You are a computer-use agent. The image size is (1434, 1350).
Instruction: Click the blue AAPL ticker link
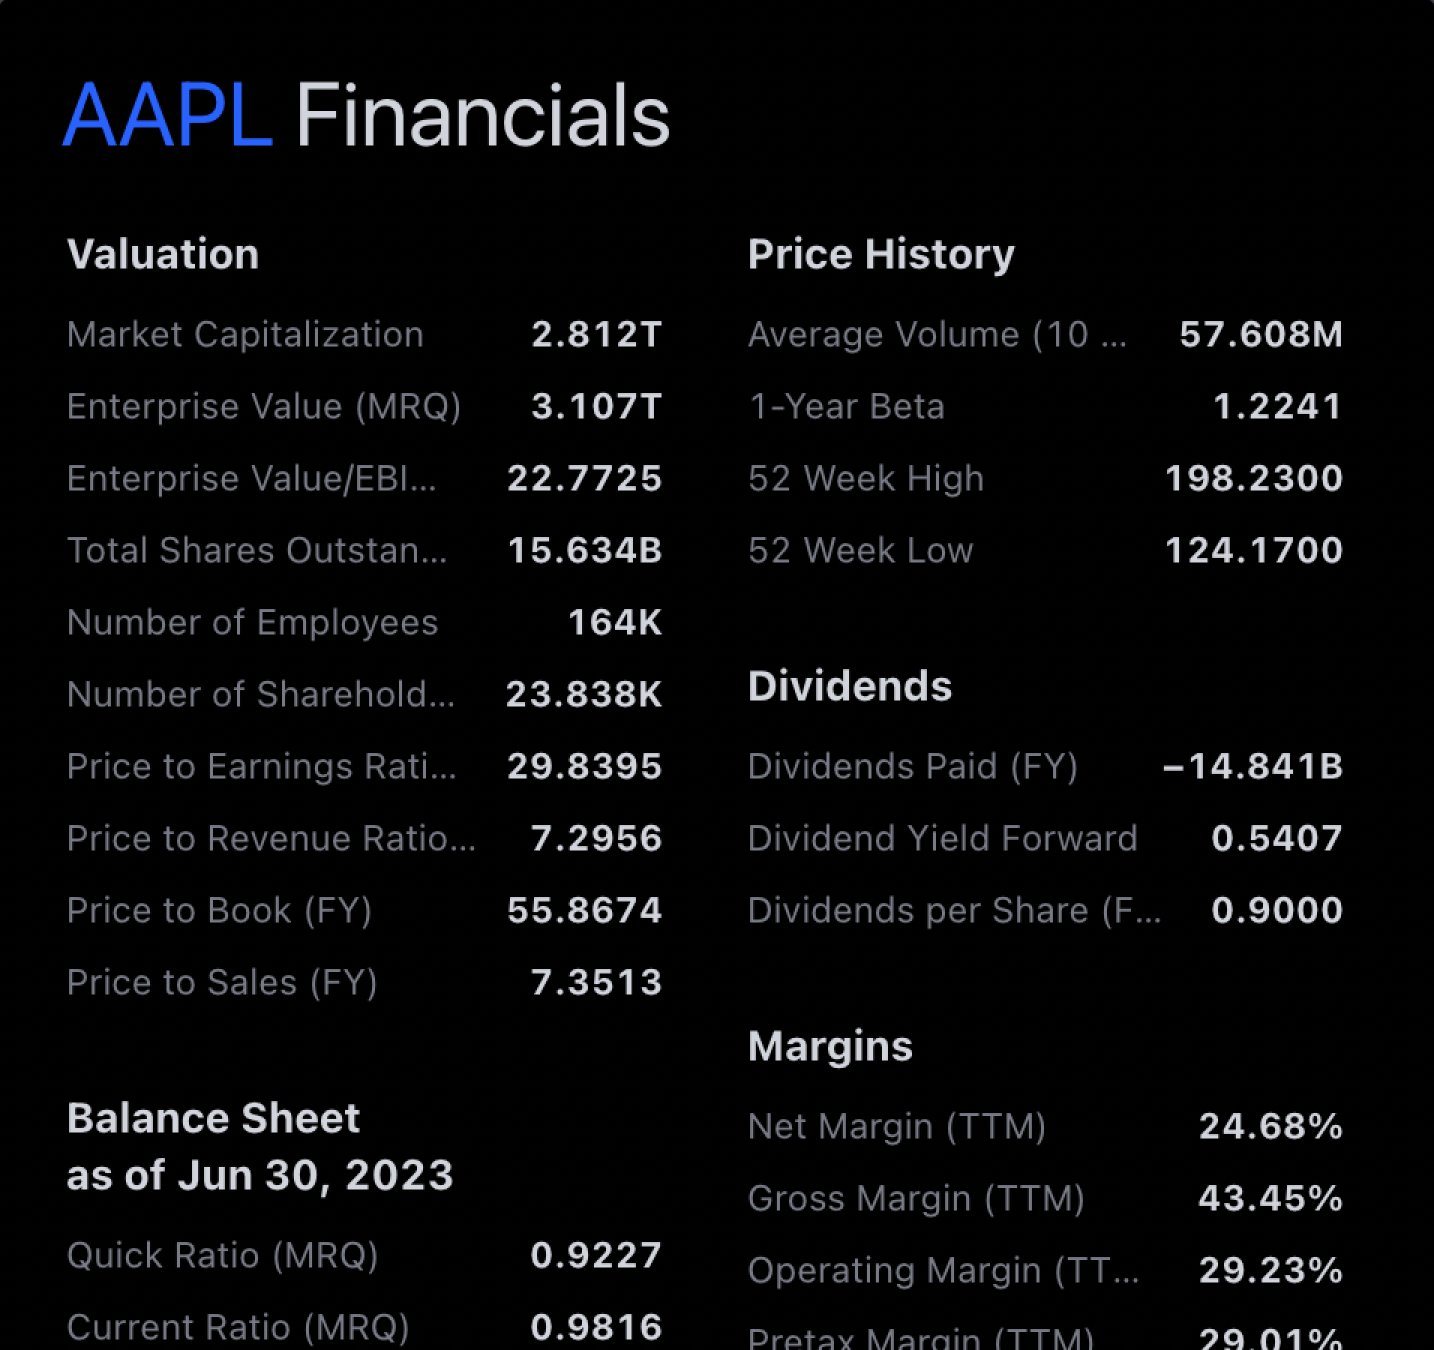coord(168,117)
